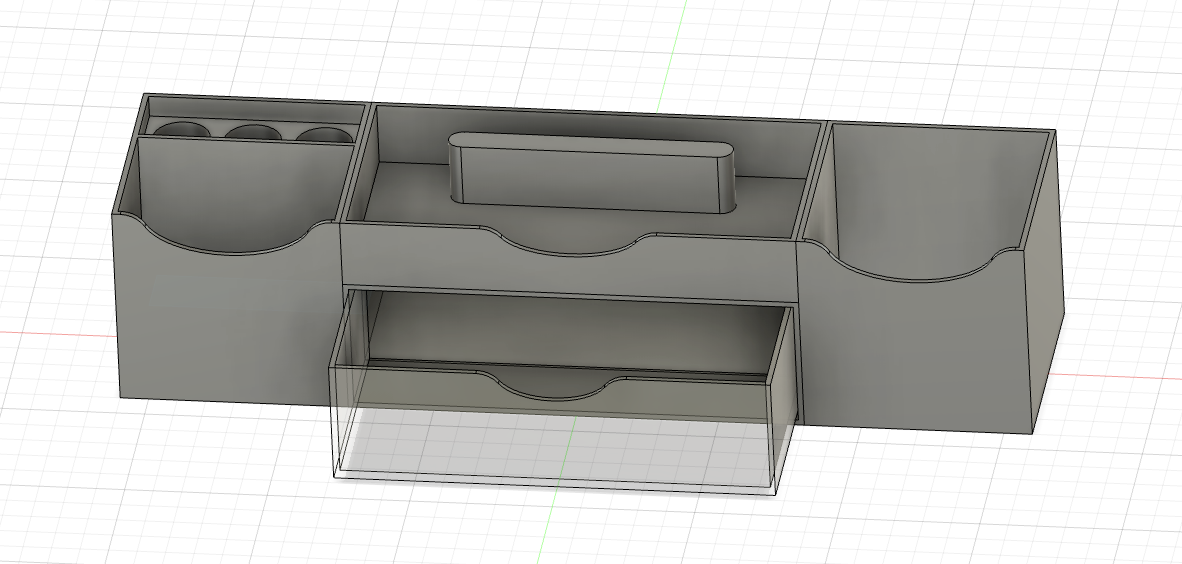The image size is (1182, 564).
Task: Select the center front band above the drawer
Action: (569, 266)
